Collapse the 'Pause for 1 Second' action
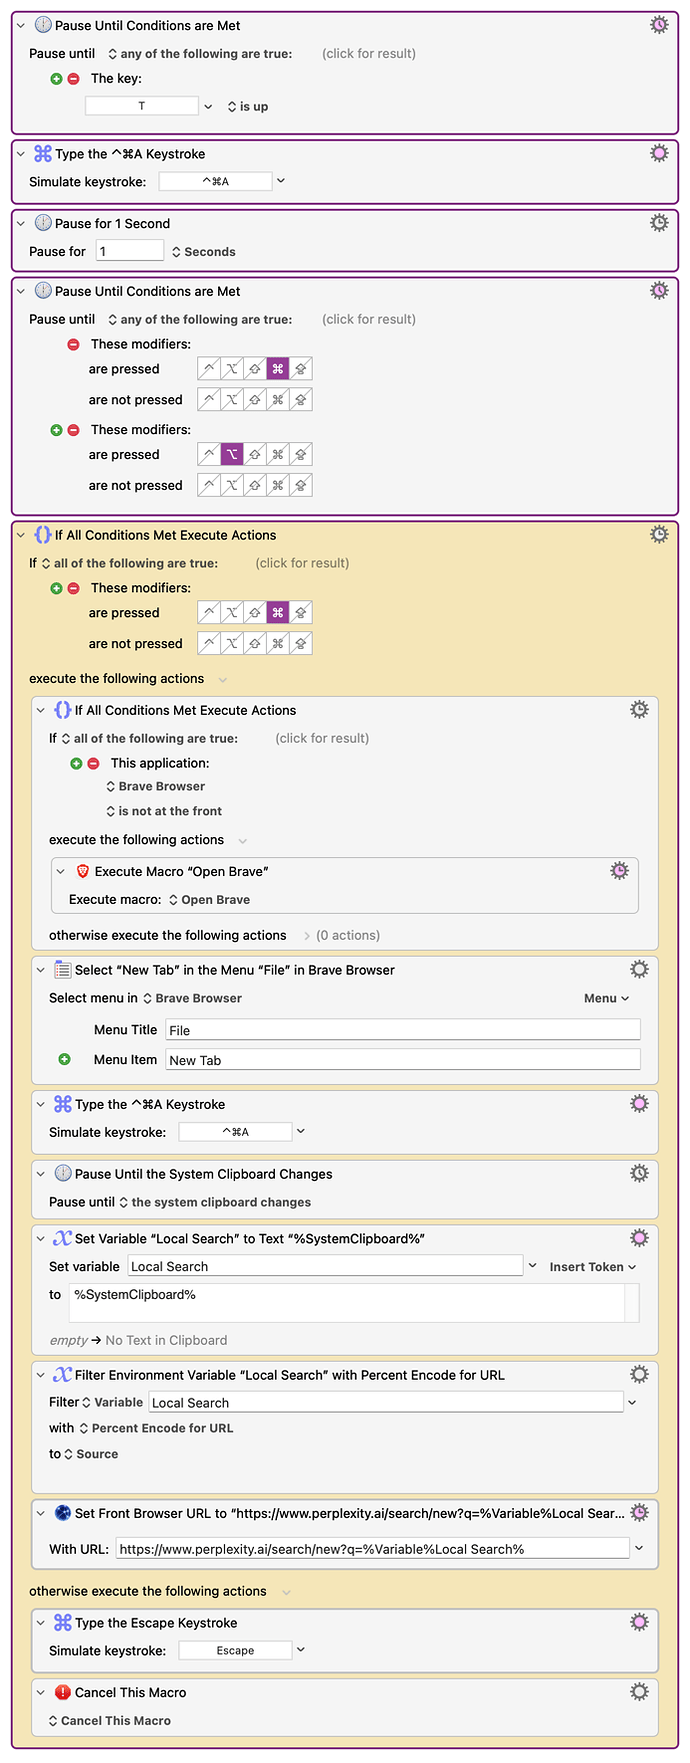 point(21,224)
